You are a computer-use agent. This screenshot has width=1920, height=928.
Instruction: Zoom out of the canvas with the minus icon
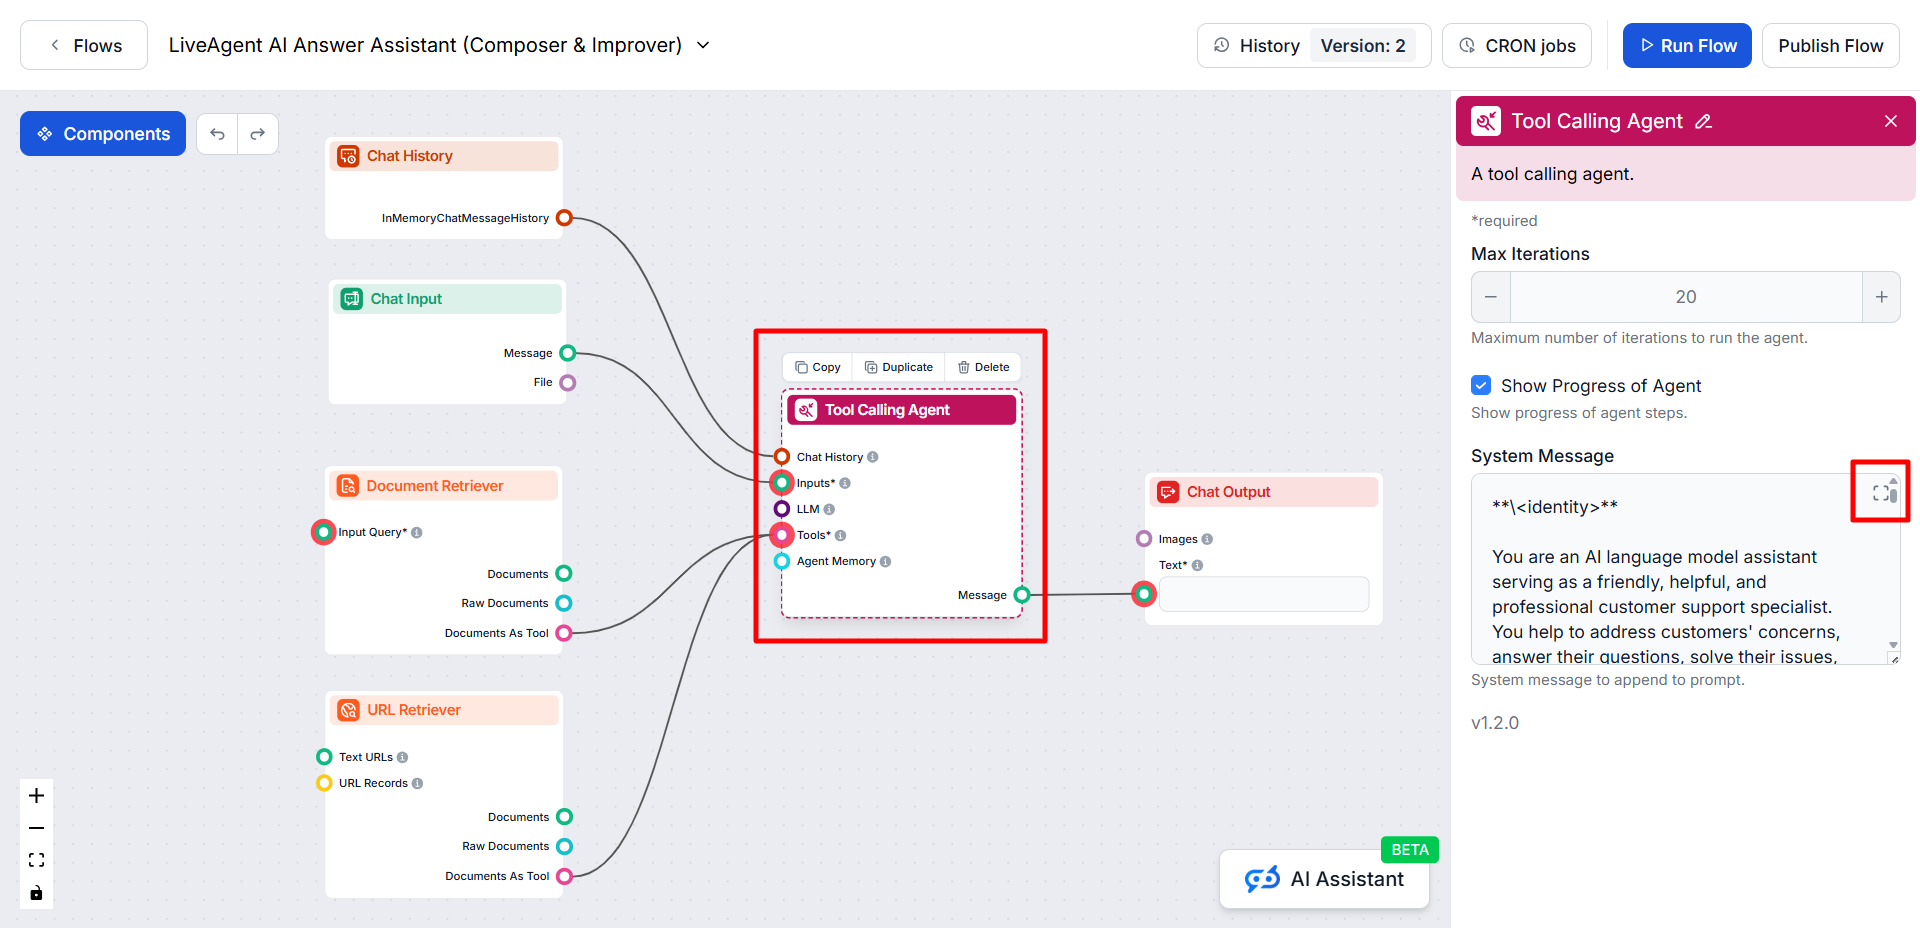click(37, 828)
